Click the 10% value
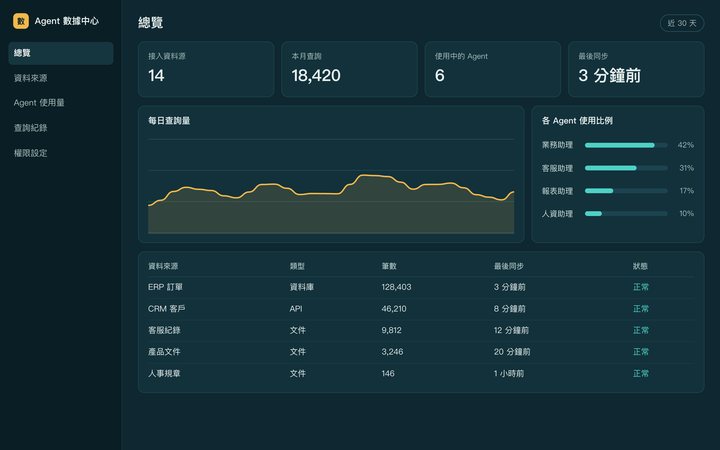 tap(686, 214)
